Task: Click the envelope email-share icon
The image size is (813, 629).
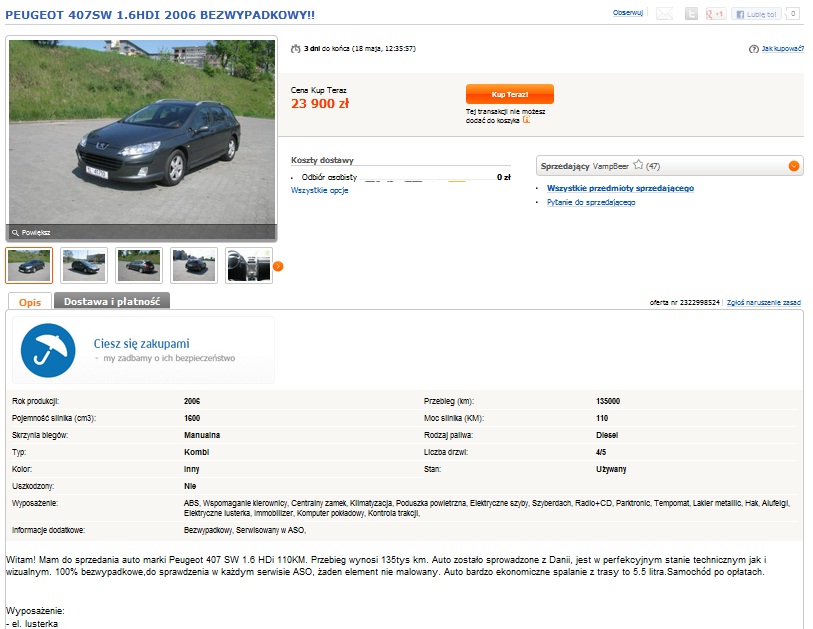Action: [664, 14]
